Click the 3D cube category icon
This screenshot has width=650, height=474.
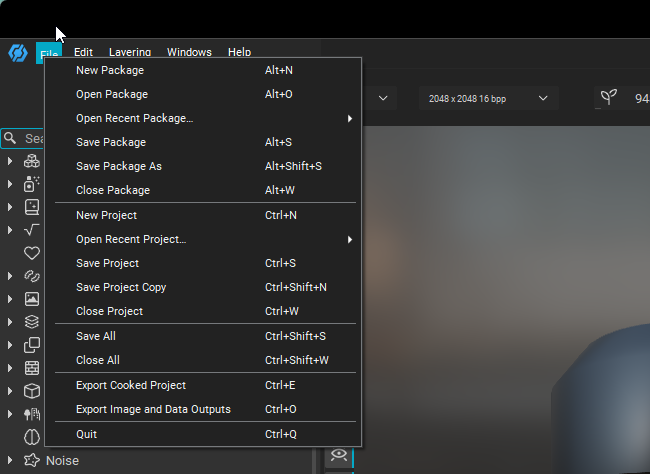click(x=32, y=391)
